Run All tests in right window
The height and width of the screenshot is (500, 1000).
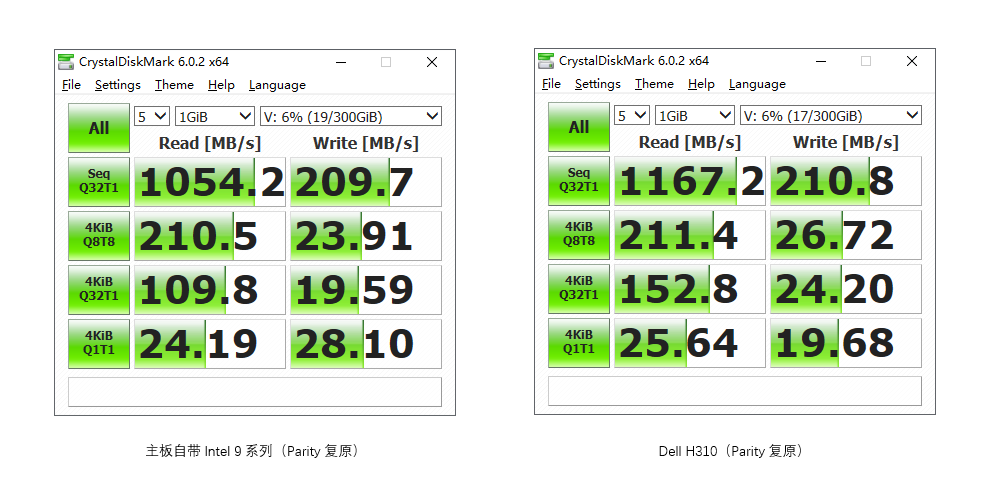point(579,127)
